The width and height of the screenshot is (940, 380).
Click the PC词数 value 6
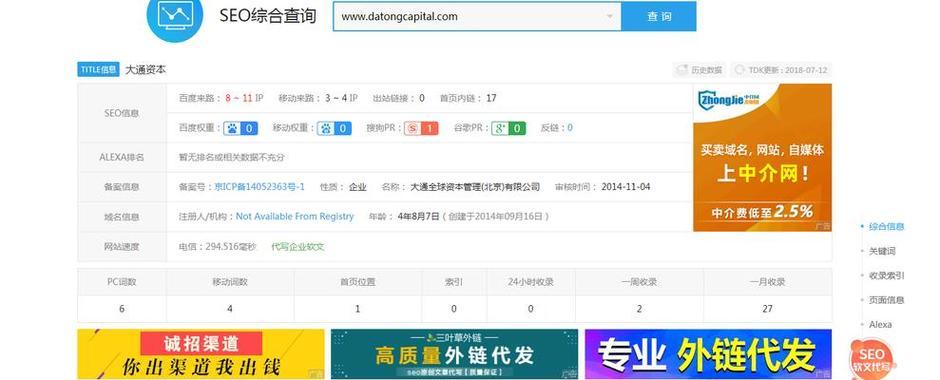122,309
